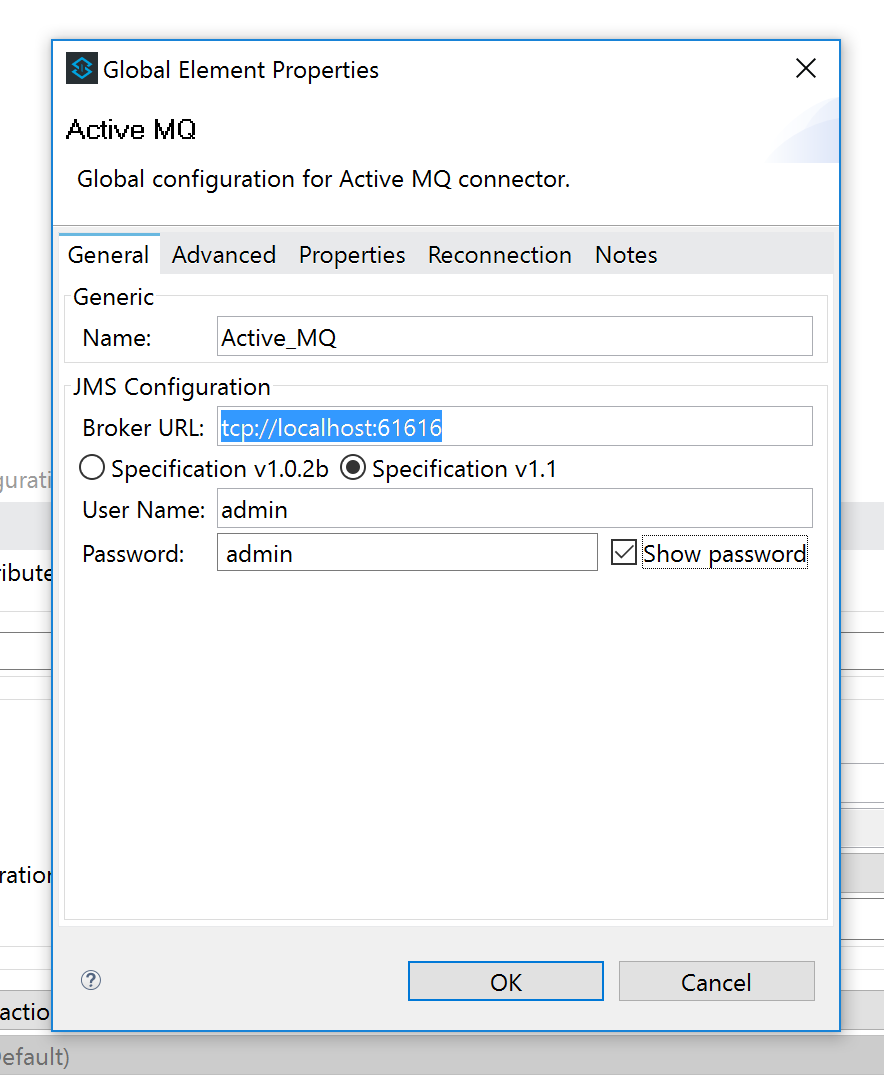884x1075 pixels.
Task: Choose the Specification v1.1 radio button
Action: (x=353, y=468)
